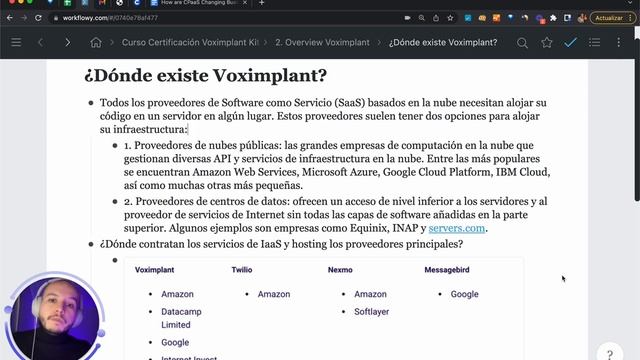Open the servers.com hyperlink
This screenshot has width=640, height=360.
coord(457,228)
